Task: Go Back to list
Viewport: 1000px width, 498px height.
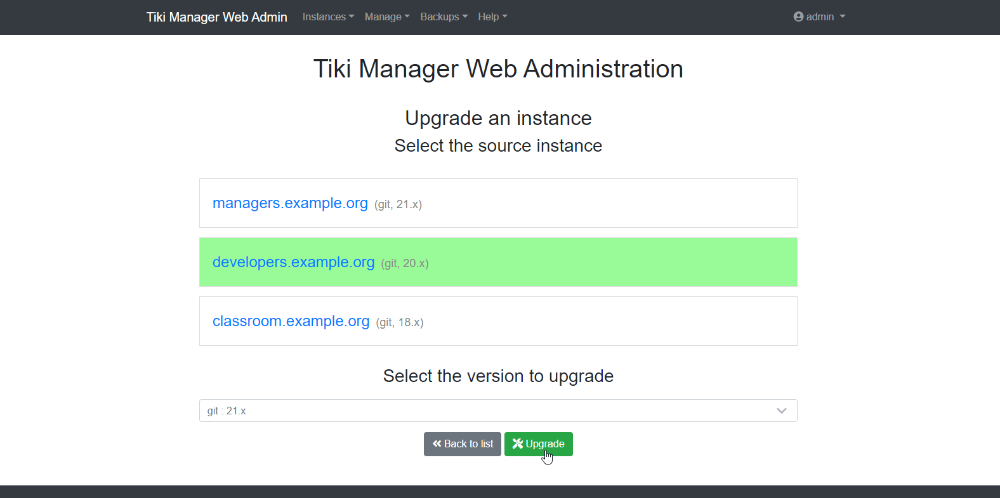Action: click(x=462, y=444)
